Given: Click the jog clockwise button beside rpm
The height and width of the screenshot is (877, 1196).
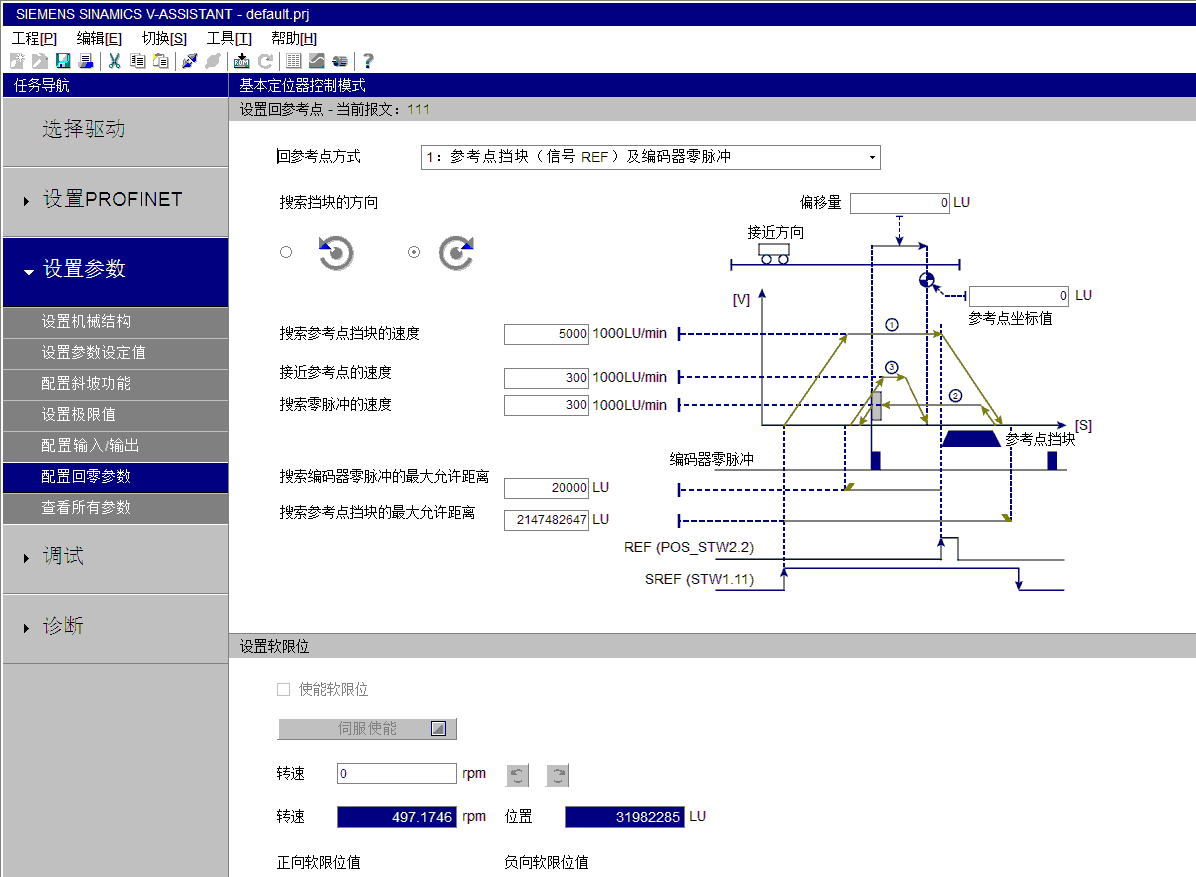Looking at the screenshot, I should tap(558, 776).
